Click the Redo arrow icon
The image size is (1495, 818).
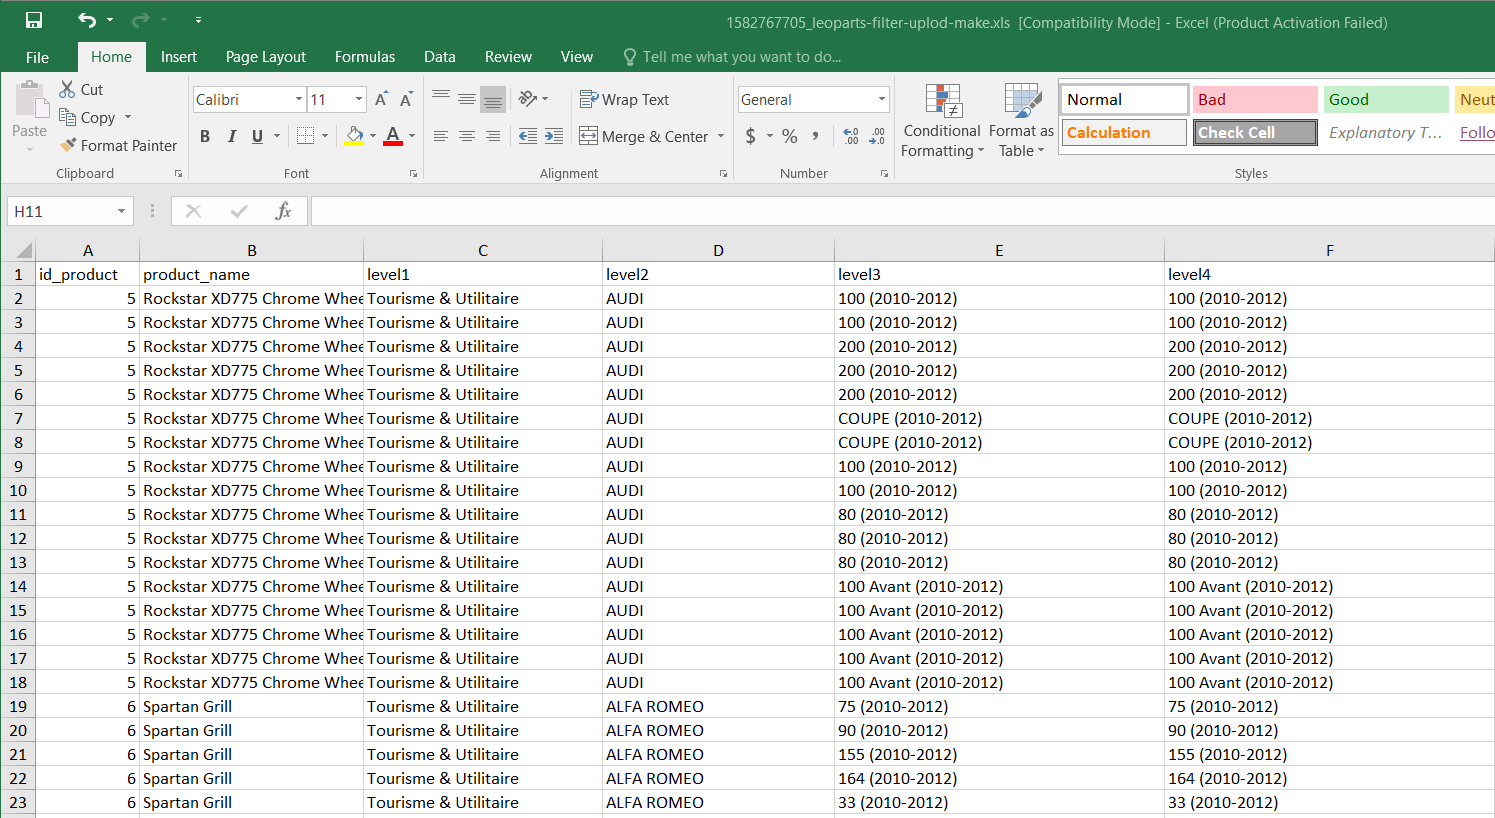click(x=140, y=20)
